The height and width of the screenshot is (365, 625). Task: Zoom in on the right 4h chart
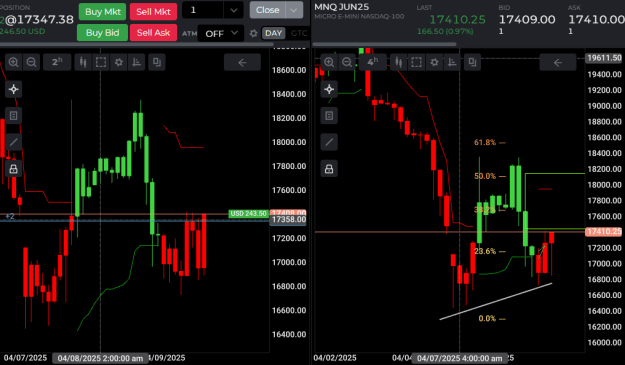[329, 62]
